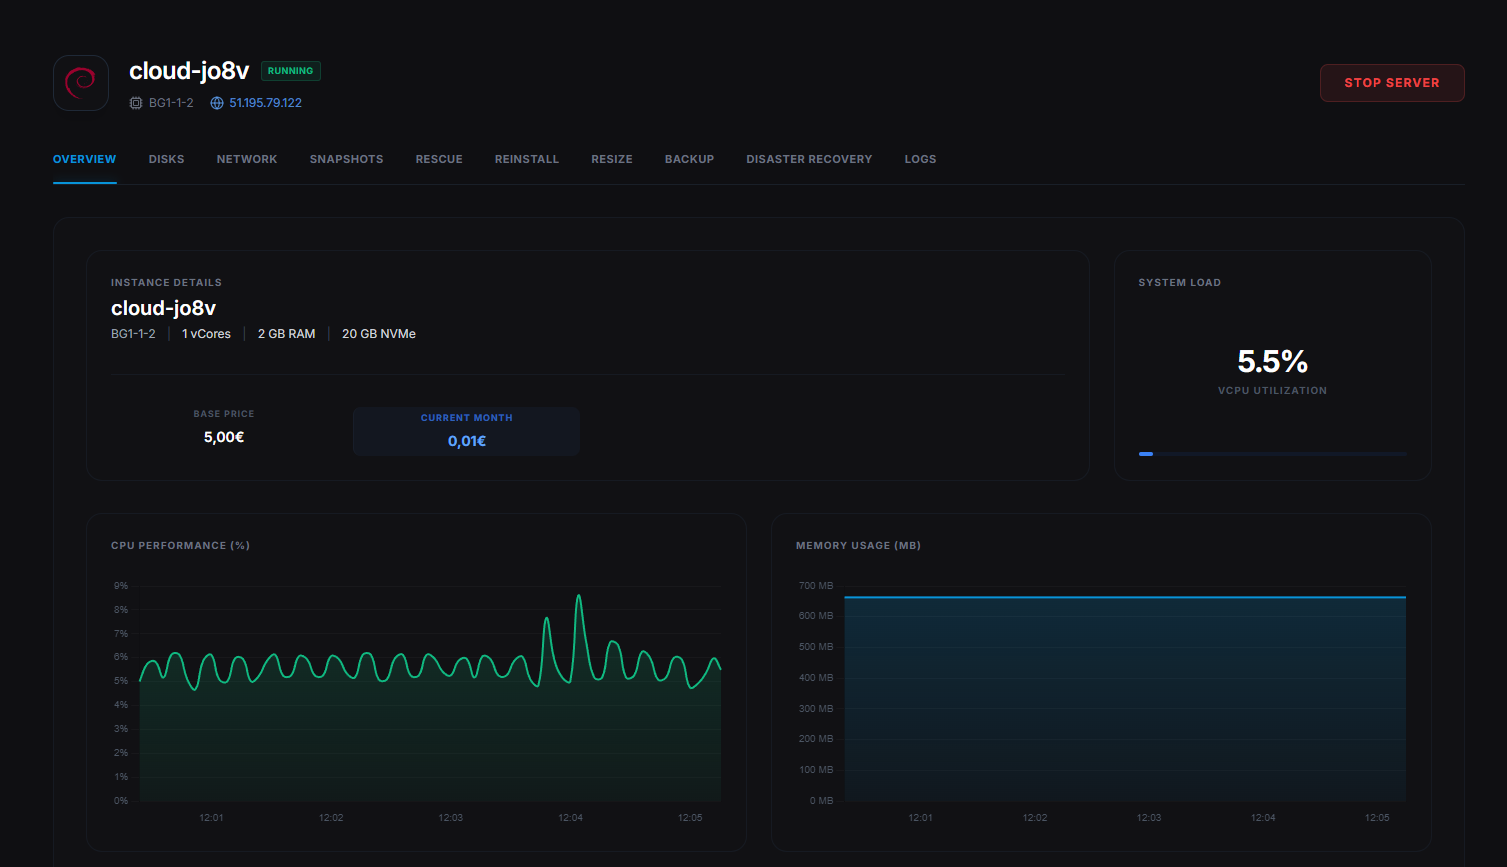The height and width of the screenshot is (867, 1507).
Task: Click the CPU chip icon beside BG1-1-2
Action: [136, 103]
